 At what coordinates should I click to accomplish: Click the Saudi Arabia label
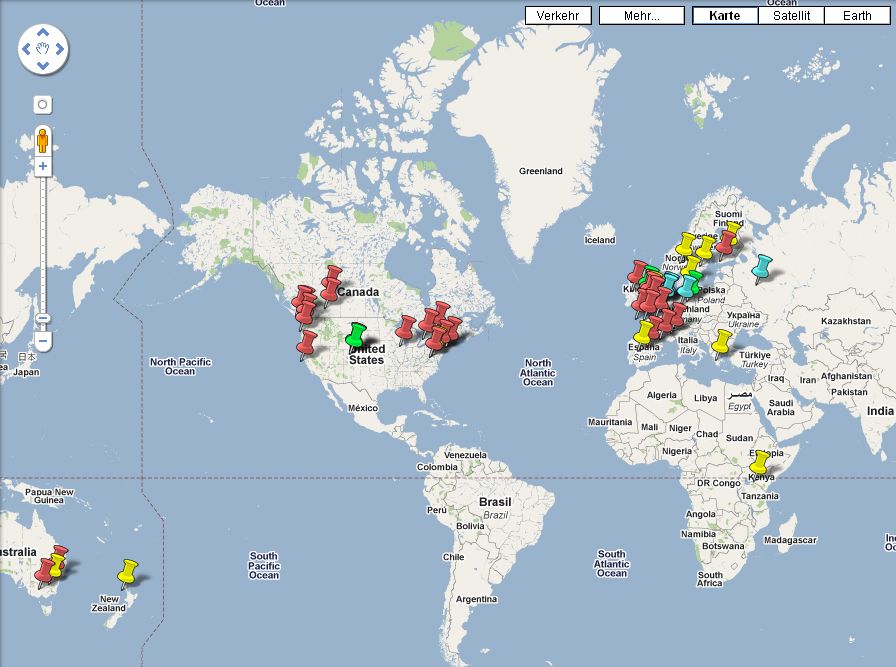pyautogui.click(x=781, y=408)
